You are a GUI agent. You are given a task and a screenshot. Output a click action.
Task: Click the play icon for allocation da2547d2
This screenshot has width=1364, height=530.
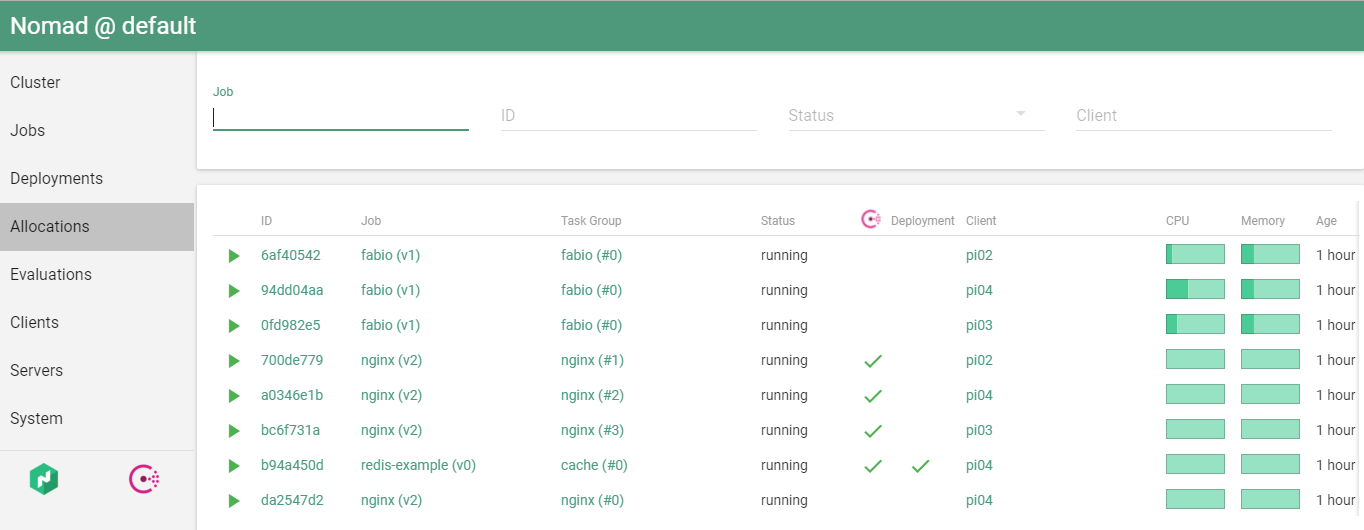[x=234, y=501]
